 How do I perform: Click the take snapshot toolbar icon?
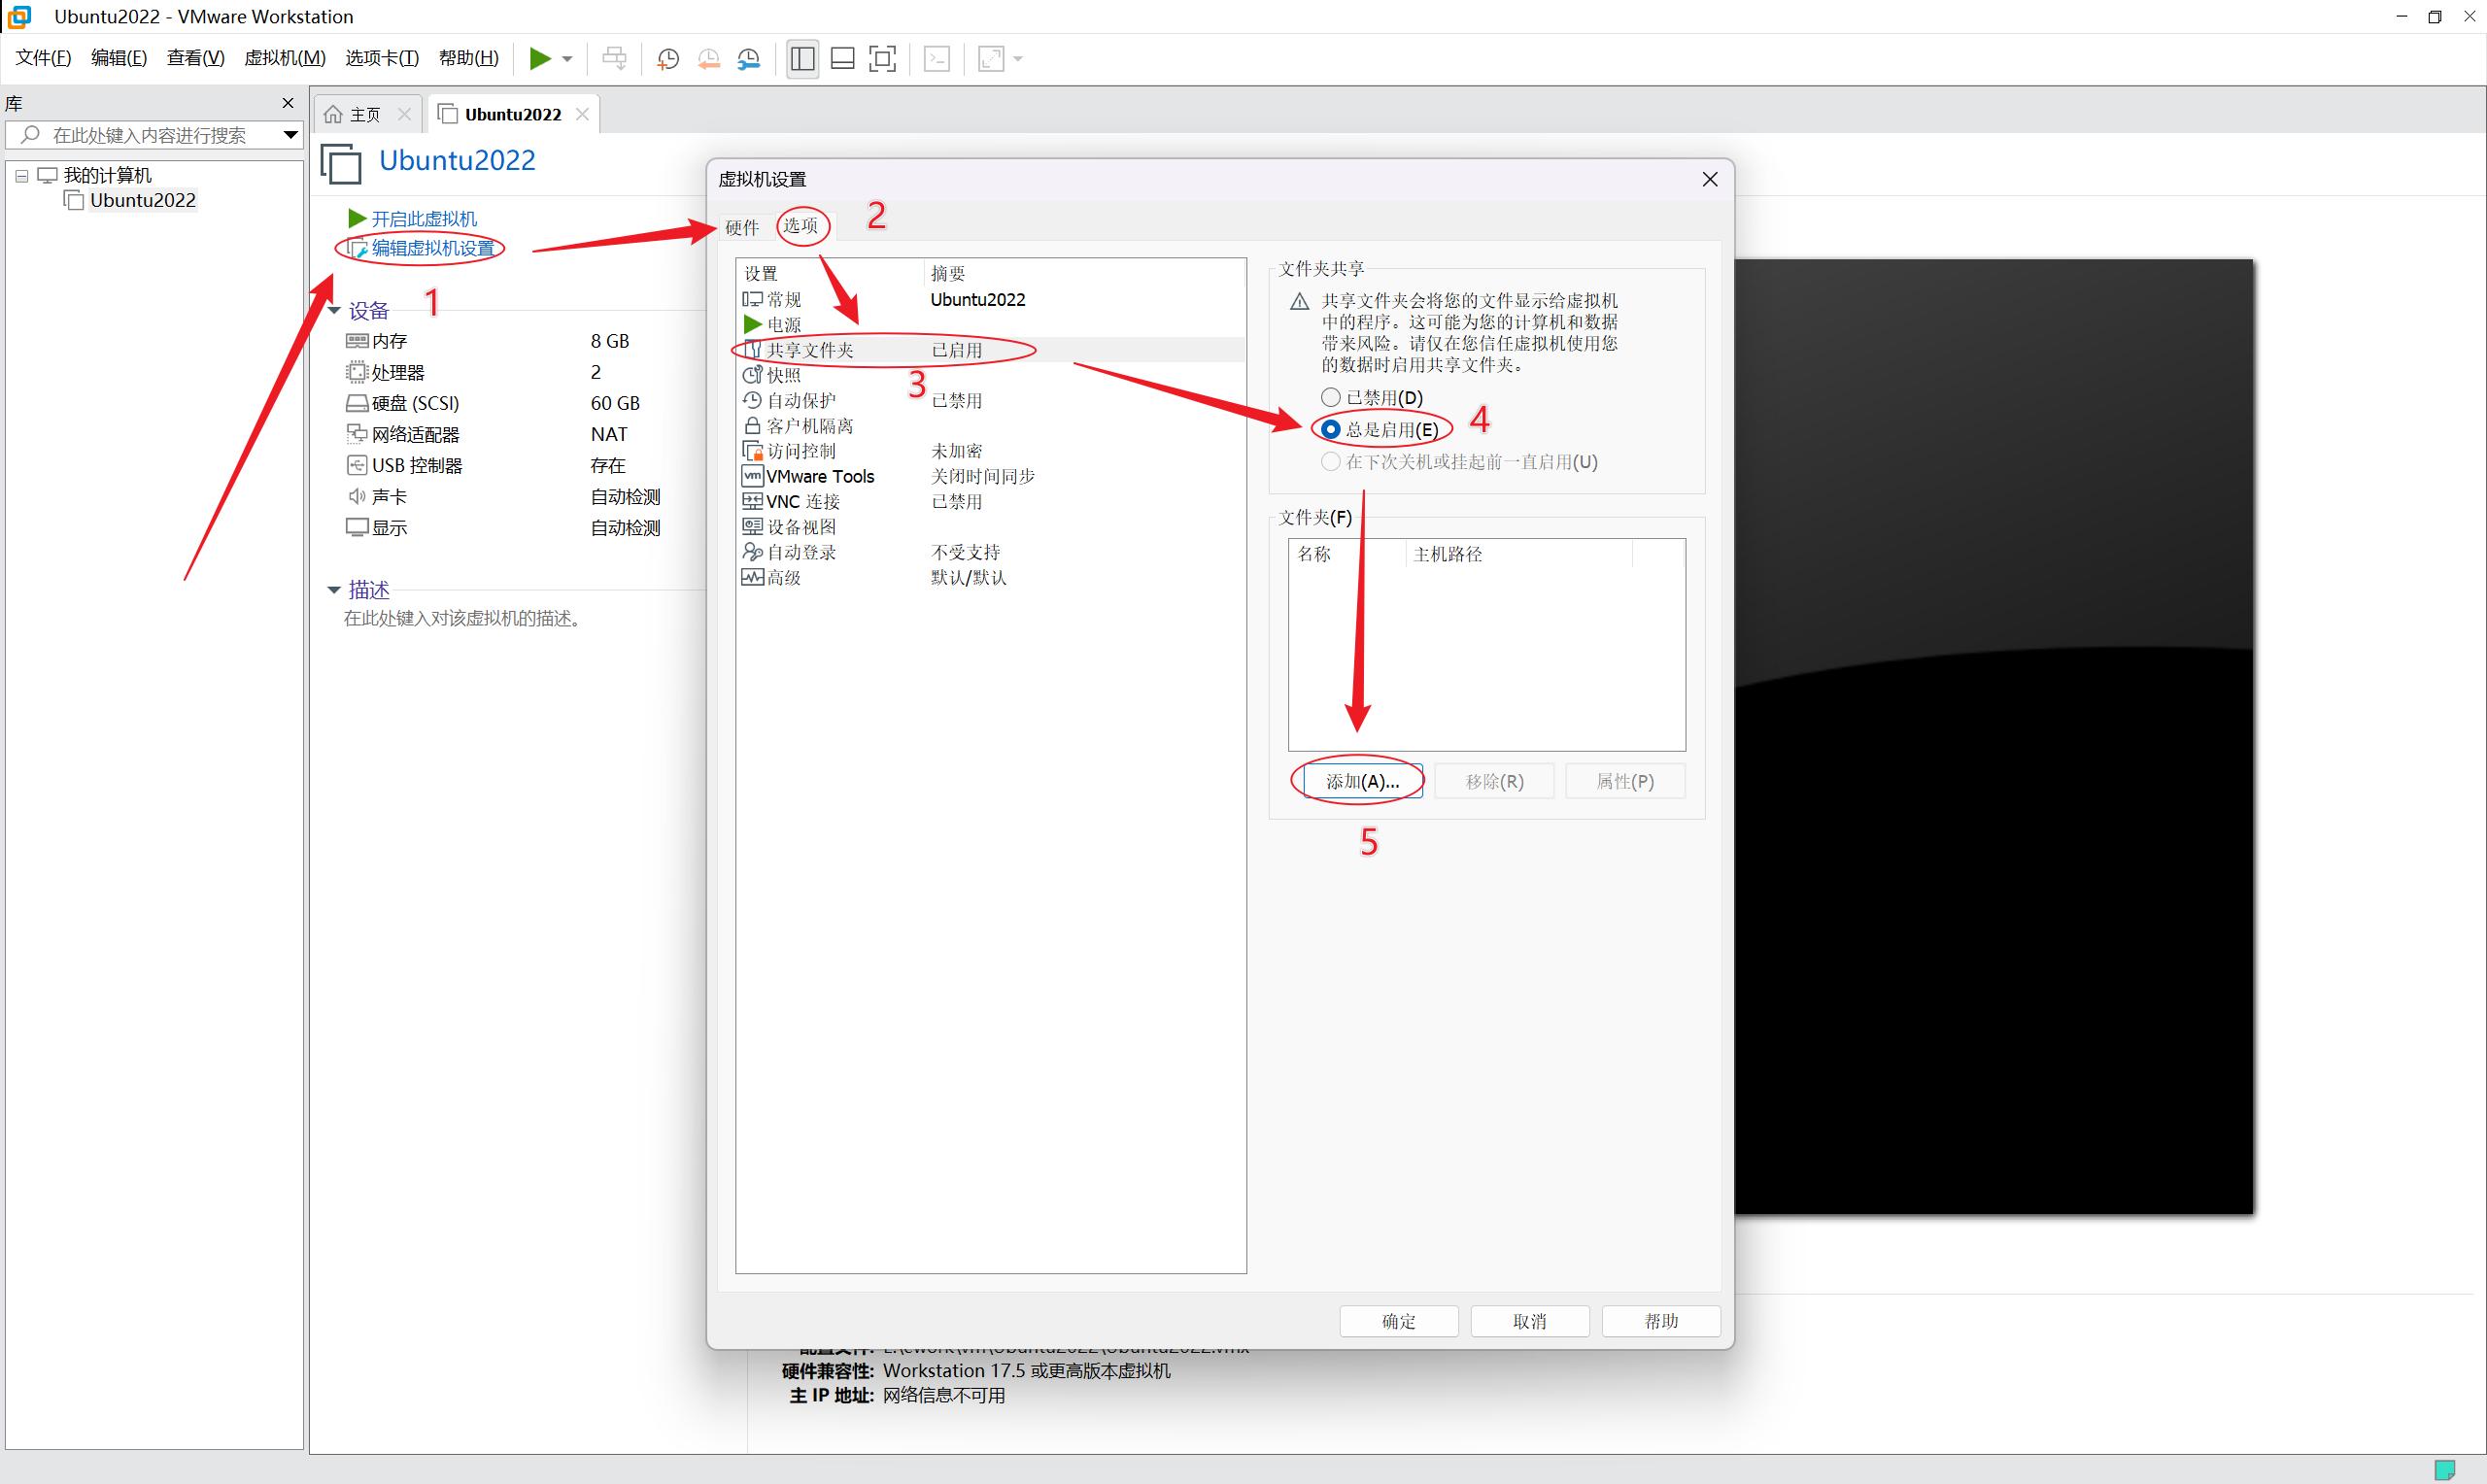pos(668,59)
